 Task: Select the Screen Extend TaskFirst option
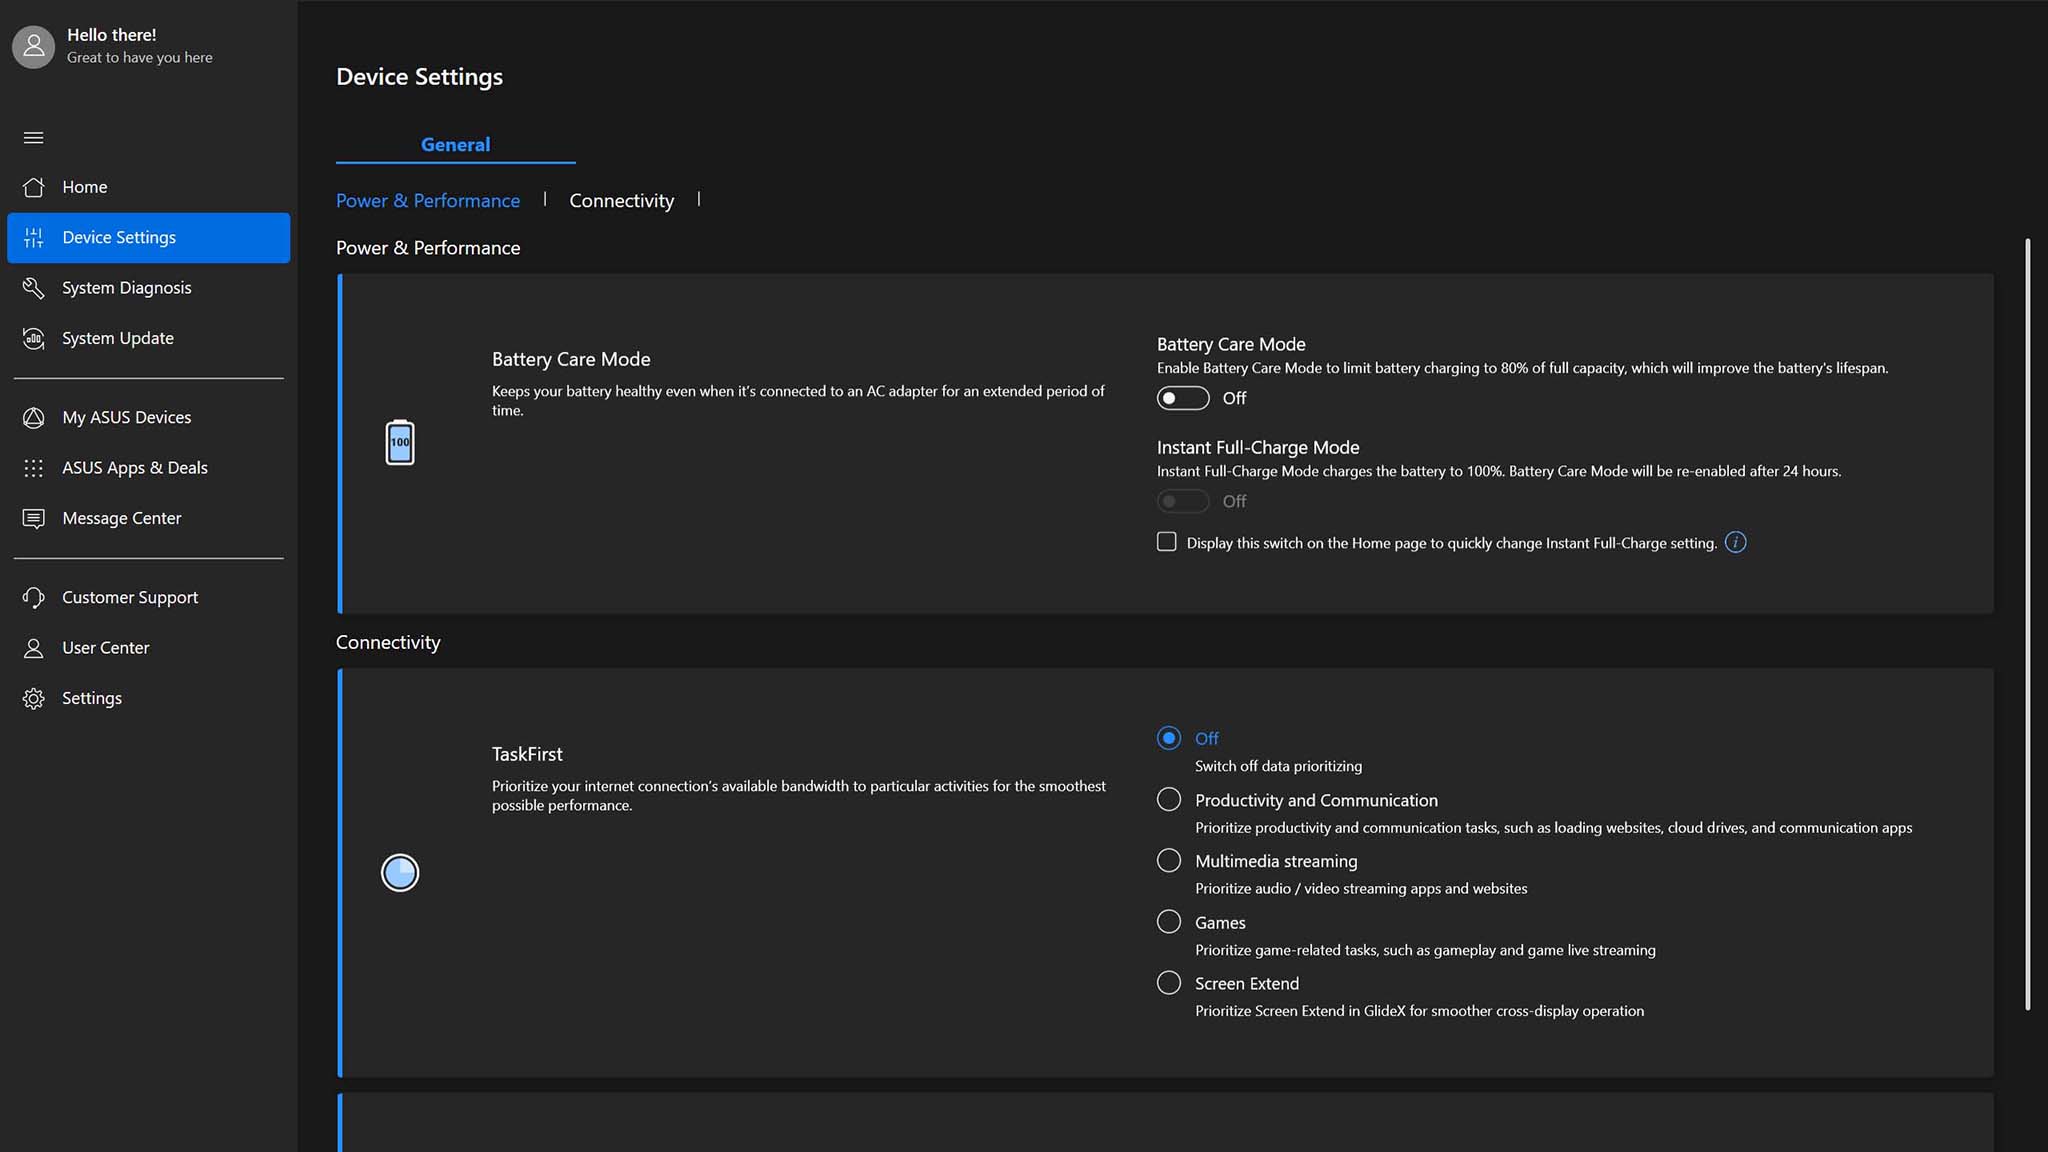click(x=1169, y=983)
